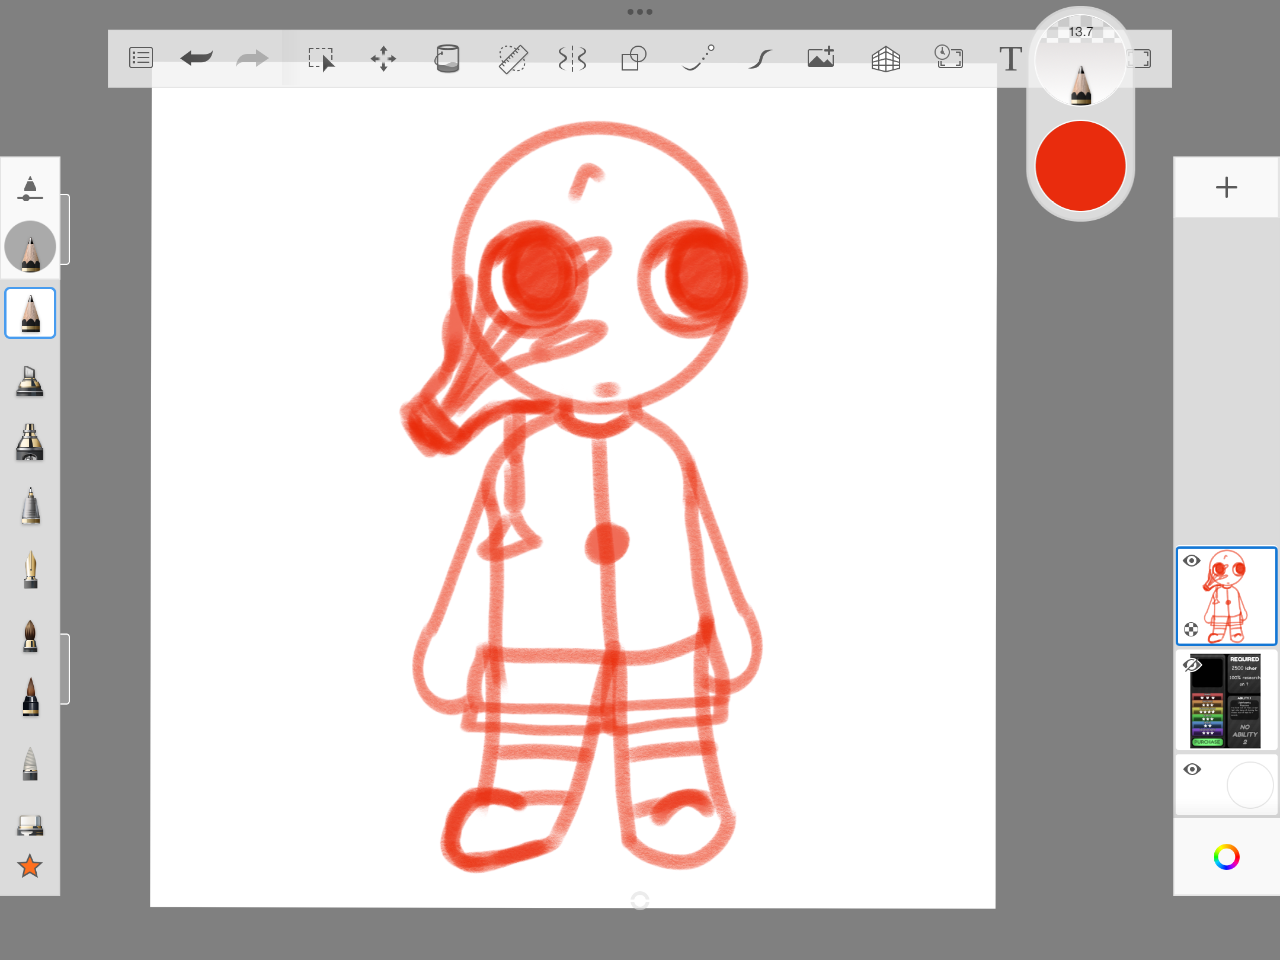Open the main menu list

(x=141, y=58)
